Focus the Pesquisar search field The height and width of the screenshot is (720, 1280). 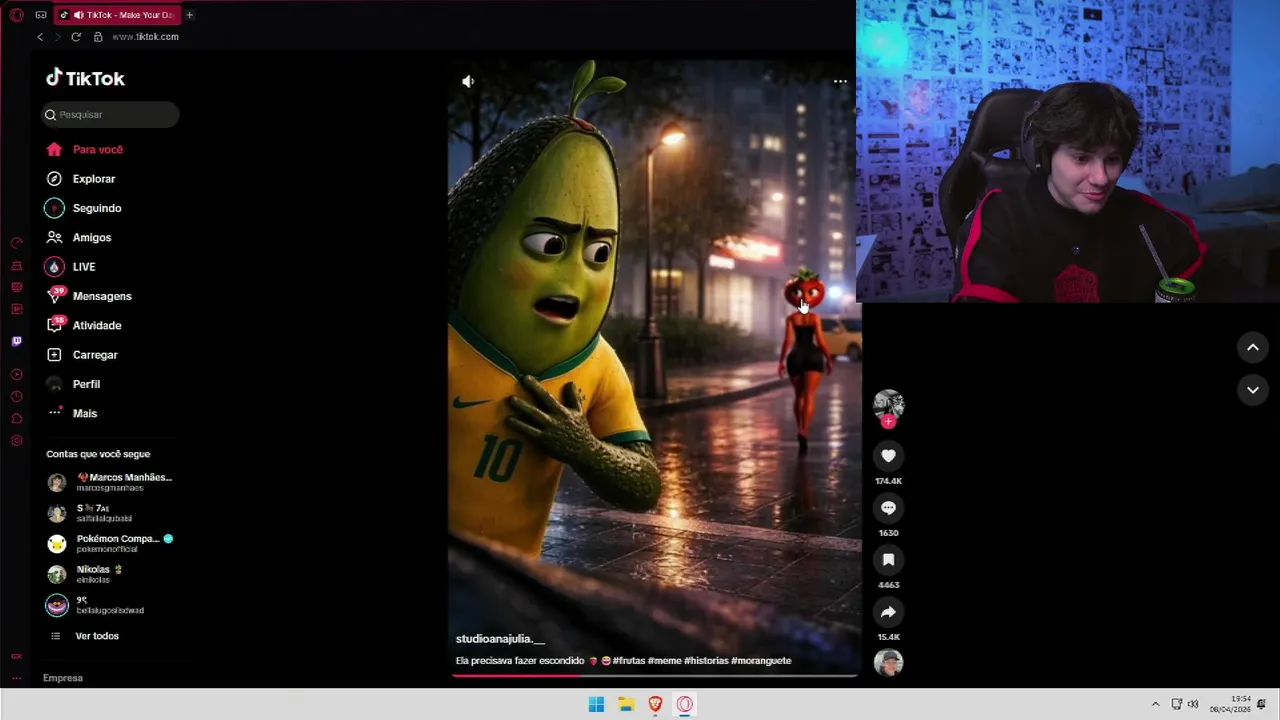(110, 114)
